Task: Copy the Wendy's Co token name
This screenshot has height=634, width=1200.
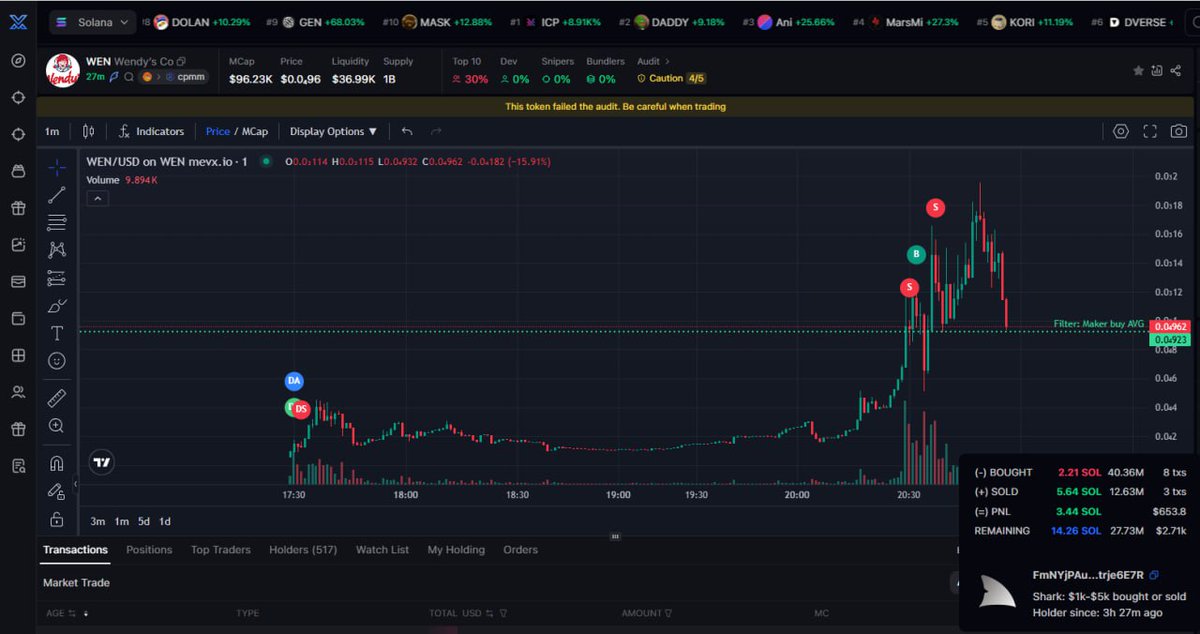Action: click(x=181, y=62)
